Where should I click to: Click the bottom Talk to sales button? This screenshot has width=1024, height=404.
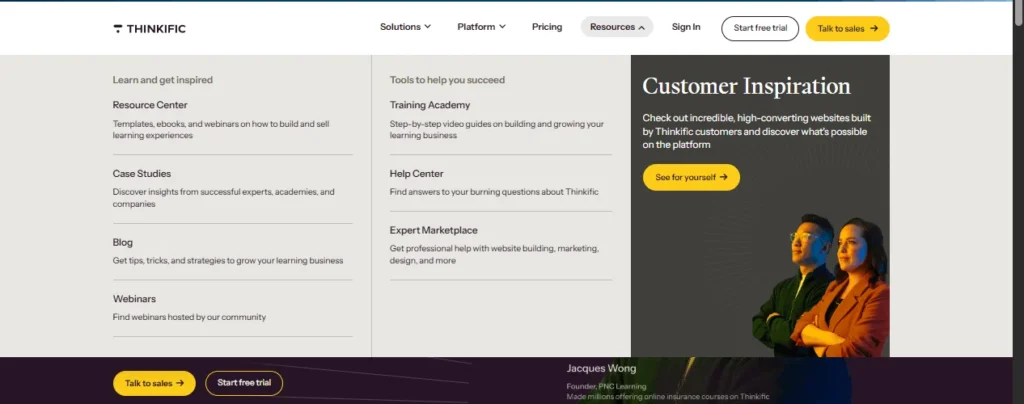click(x=154, y=383)
